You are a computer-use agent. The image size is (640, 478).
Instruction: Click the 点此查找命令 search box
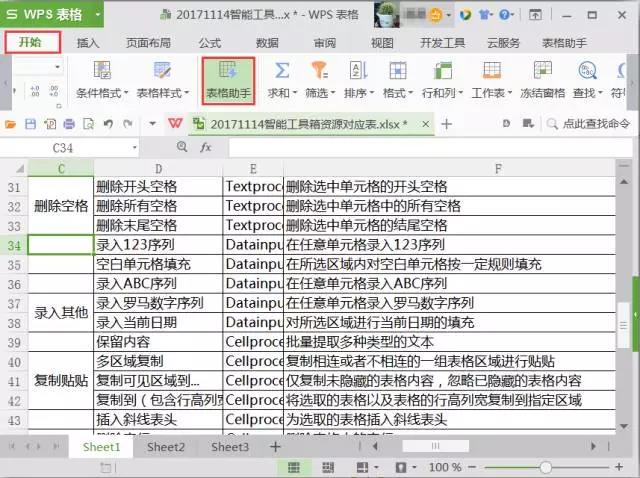tap(589, 124)
